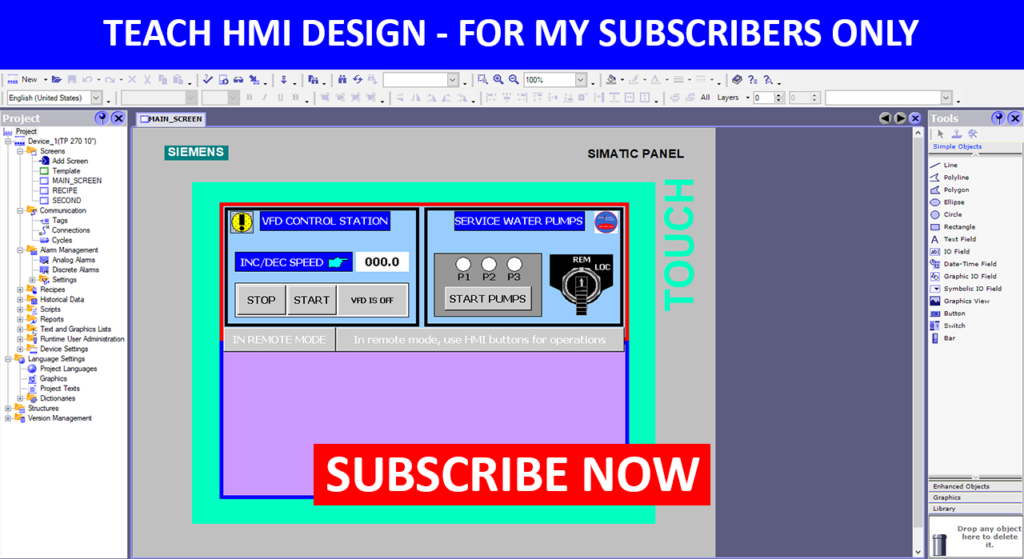This screenshot has height=559, width=1024.
Task: Select the IO Field object tool
Action: pos(955,252)
